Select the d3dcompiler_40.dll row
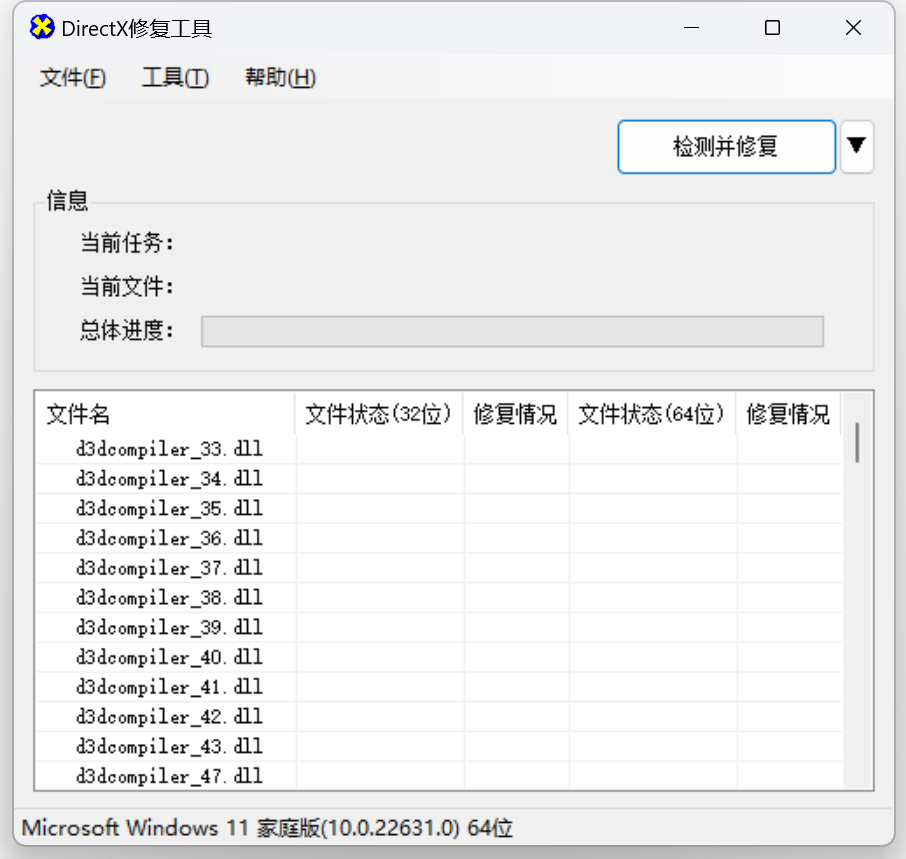906x859 pixels. coord(439,657)
